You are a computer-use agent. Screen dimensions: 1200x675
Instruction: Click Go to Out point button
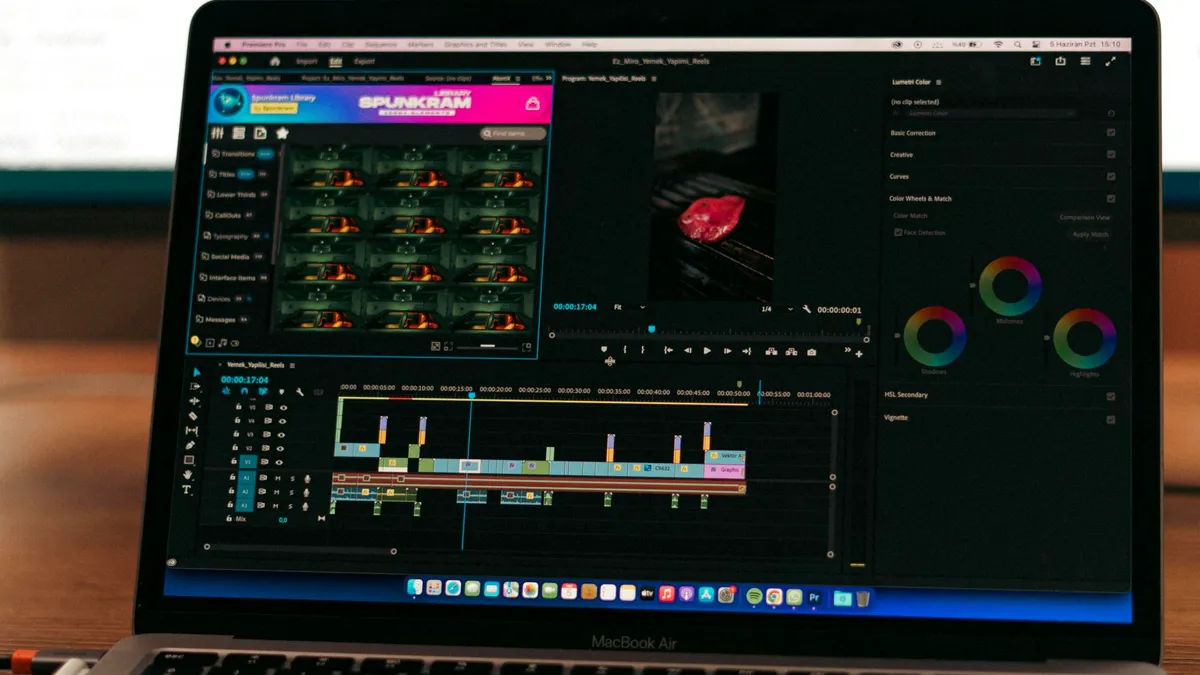tap(747, 351)
